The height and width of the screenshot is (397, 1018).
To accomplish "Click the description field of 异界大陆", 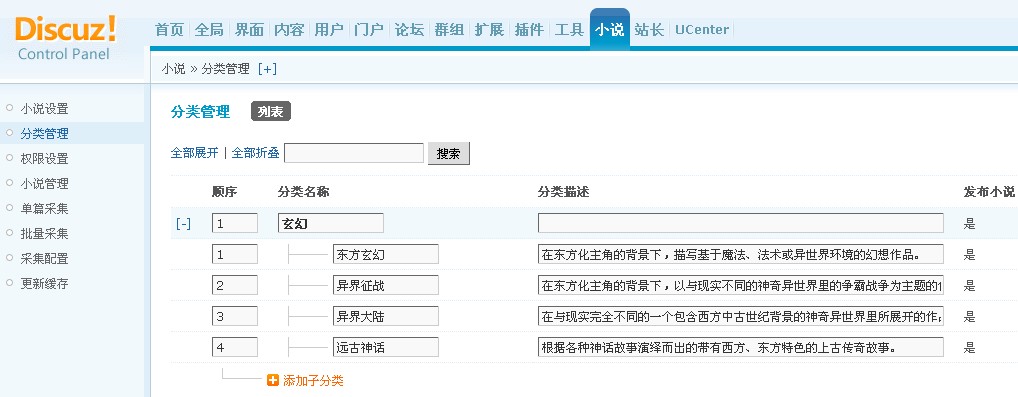I will 741,316.
